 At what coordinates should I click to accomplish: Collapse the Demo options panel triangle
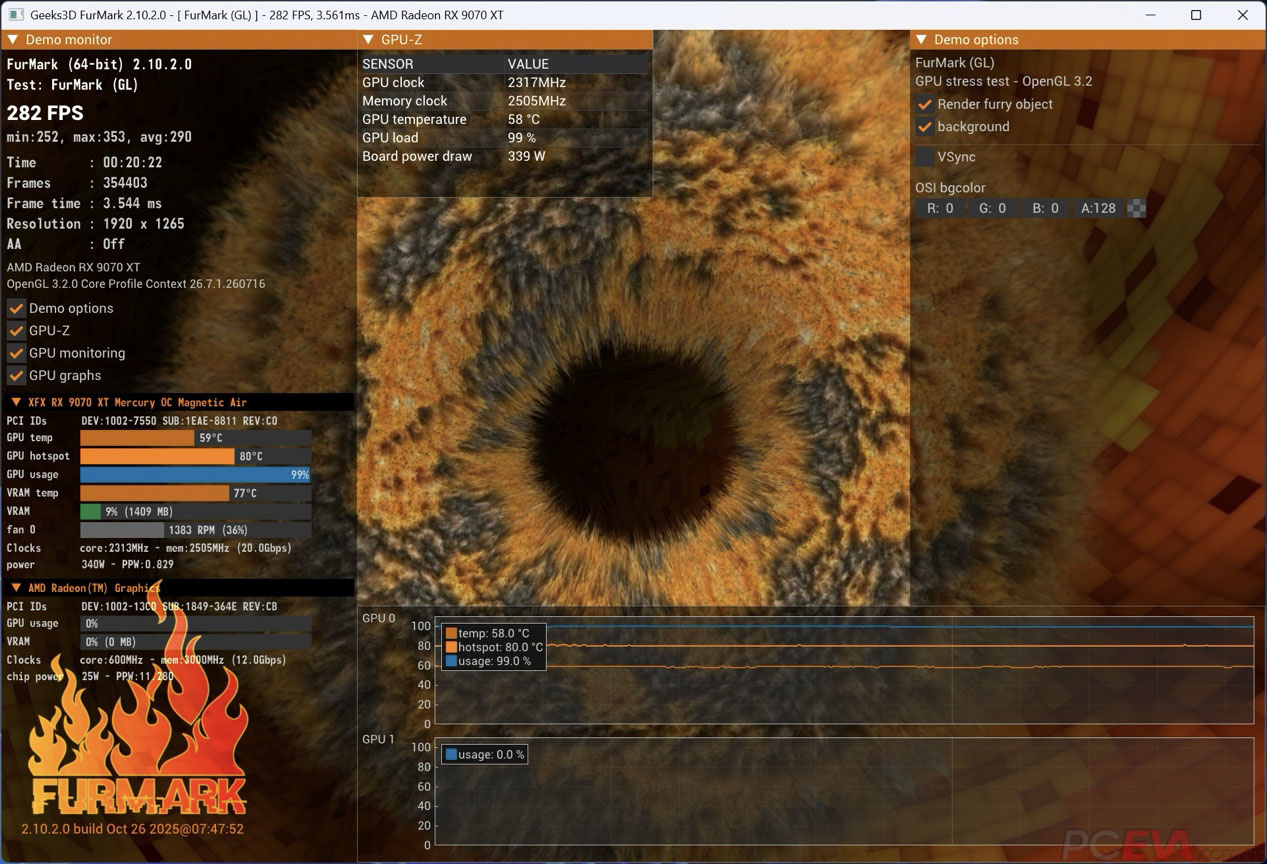pyautogui.click(x=921, y=40)
